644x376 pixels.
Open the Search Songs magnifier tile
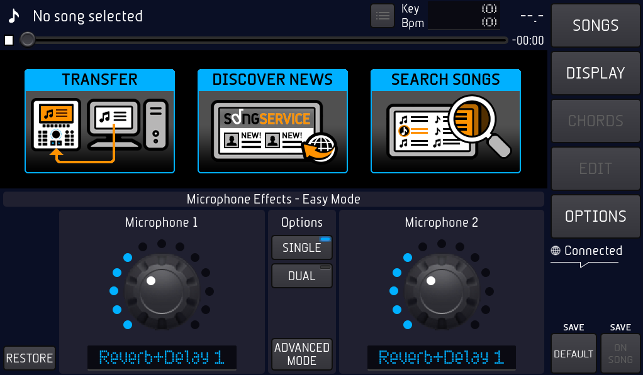[446, 121]
